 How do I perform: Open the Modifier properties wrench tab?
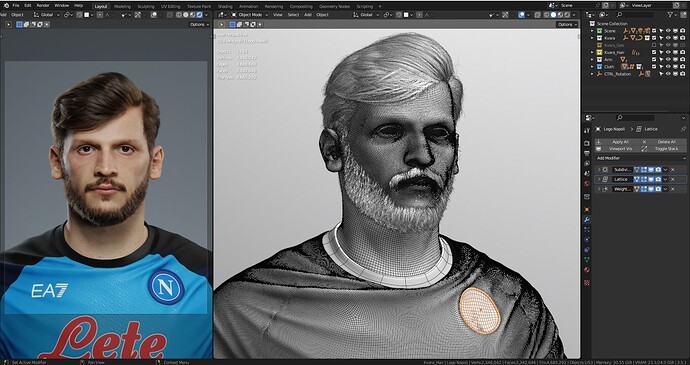pyautogui.click(x=587, y=219)
